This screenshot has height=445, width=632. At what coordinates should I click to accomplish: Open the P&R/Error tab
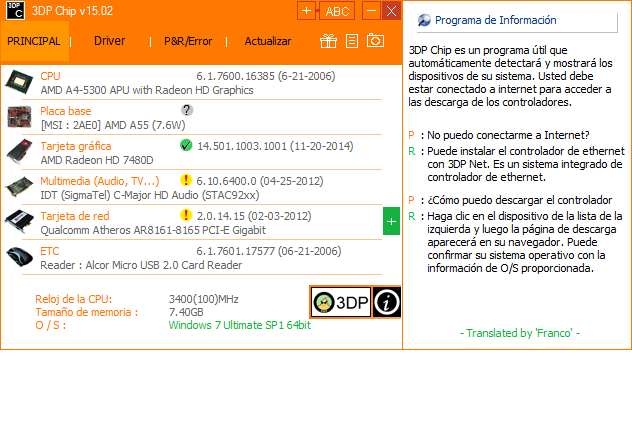coord(188,41)
